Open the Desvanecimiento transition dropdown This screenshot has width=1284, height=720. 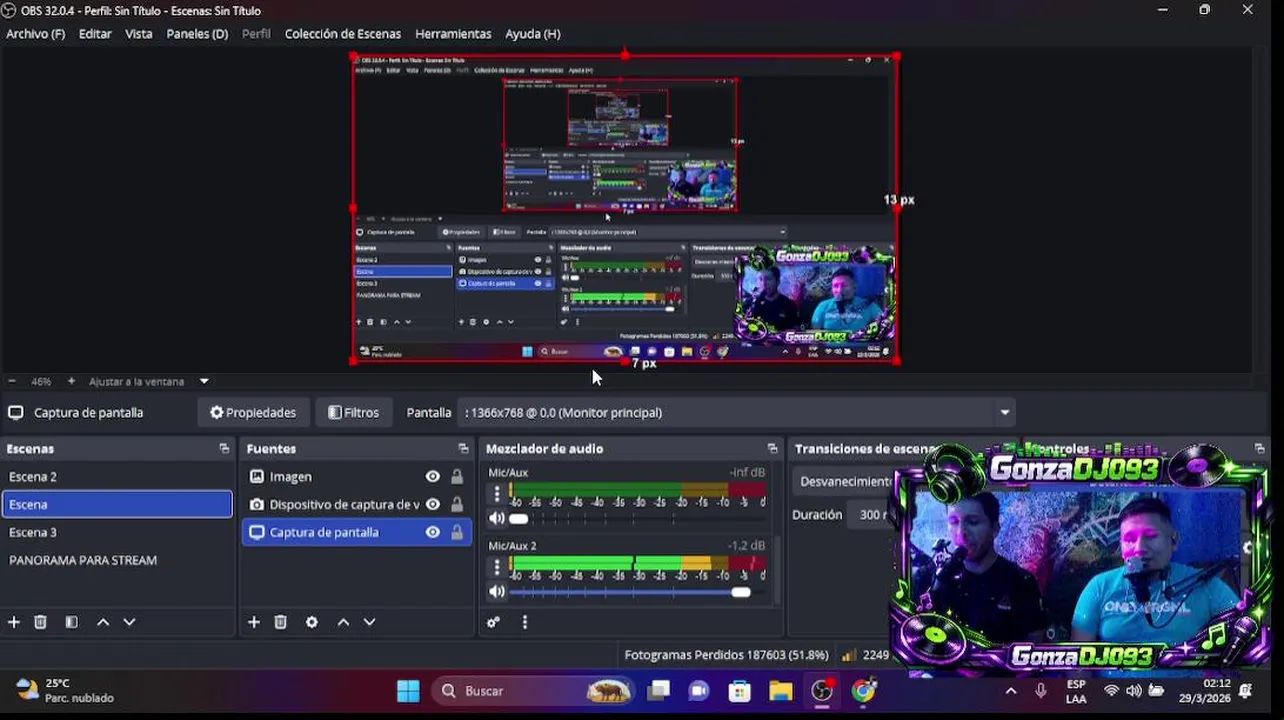click(x=843, y=481)
